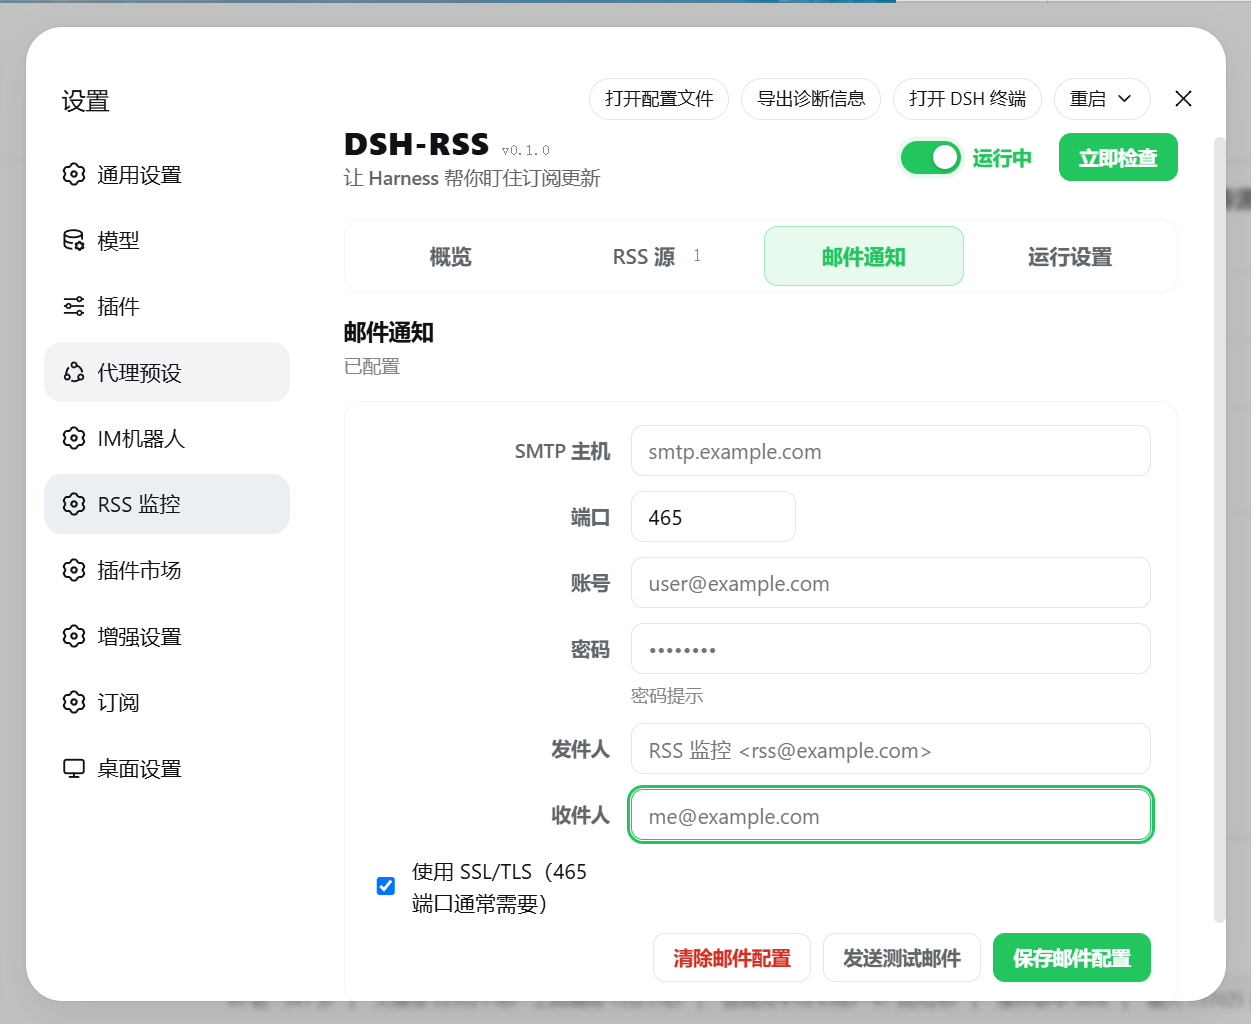Click the 已配置 status text
The image size is (1251, 1024).
point(372,367)
